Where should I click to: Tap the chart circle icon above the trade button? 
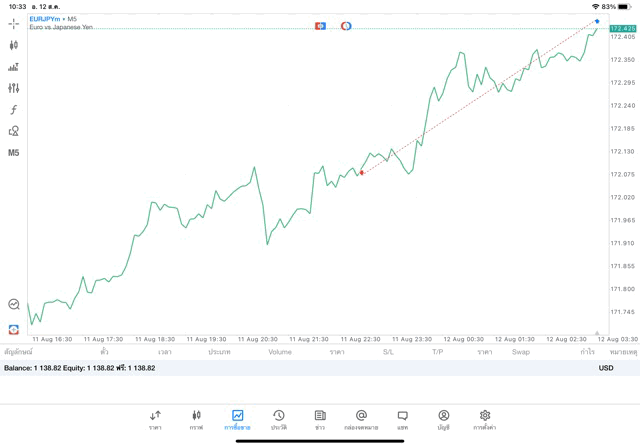(14, 304)
